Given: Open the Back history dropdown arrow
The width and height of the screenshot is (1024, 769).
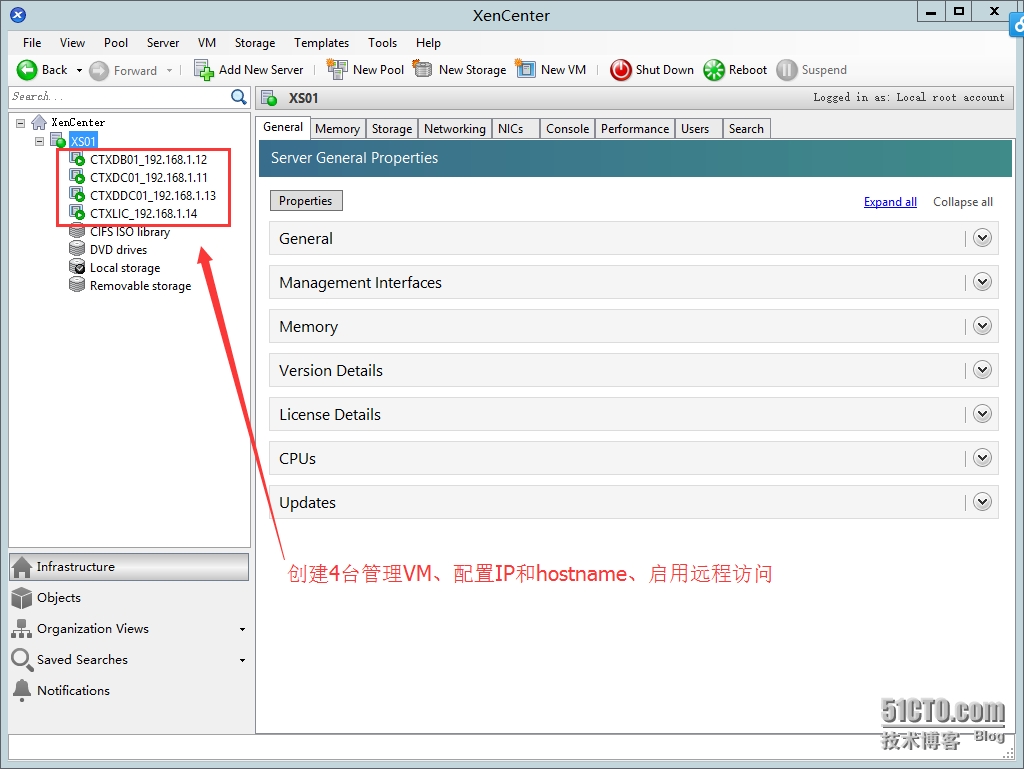Looking at the screenshot, I should point(80,71).
